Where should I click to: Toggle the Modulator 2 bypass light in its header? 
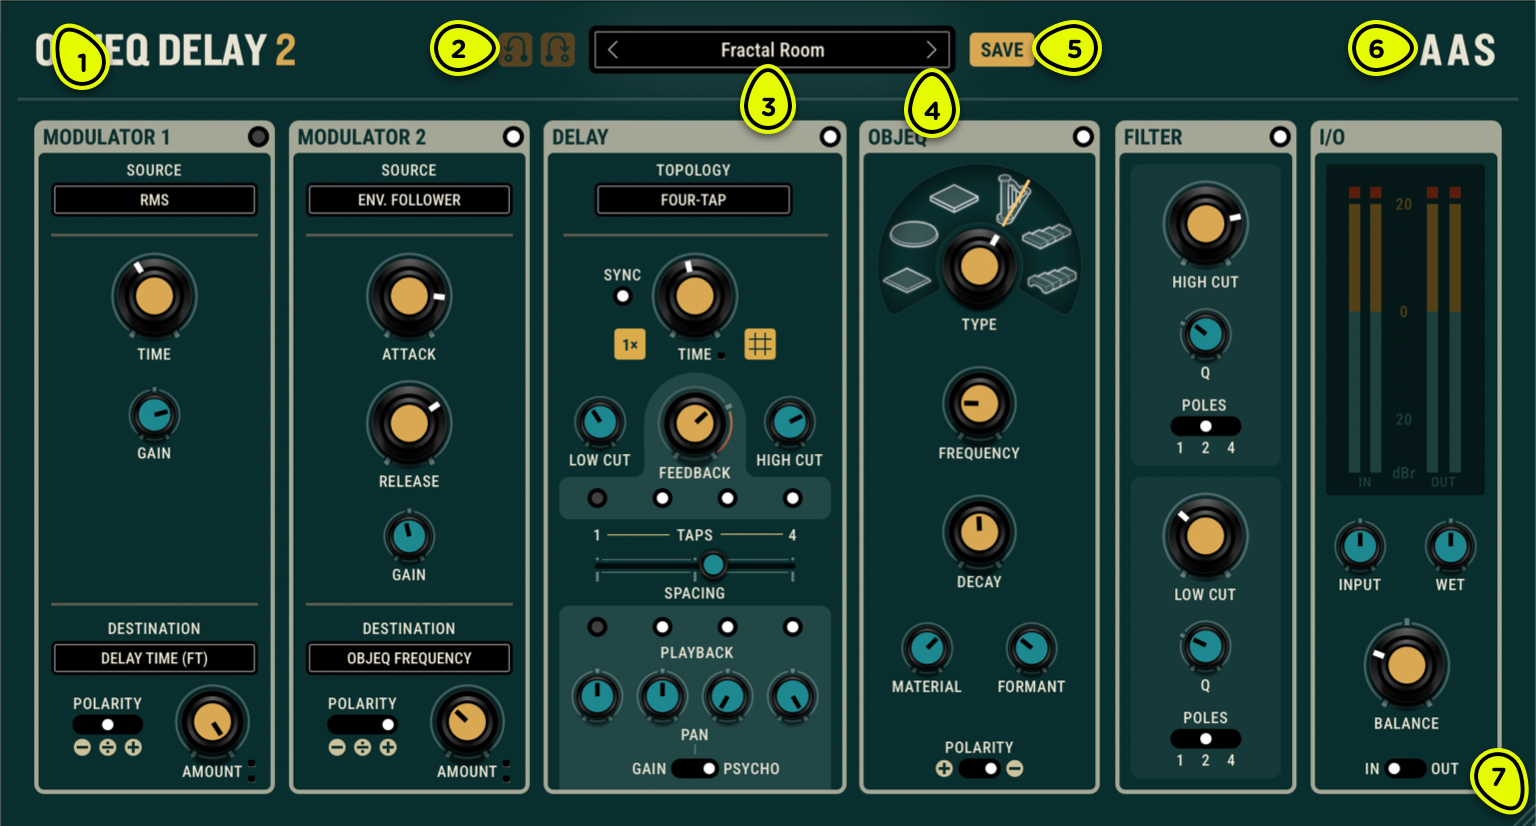[x=512, y=137]
